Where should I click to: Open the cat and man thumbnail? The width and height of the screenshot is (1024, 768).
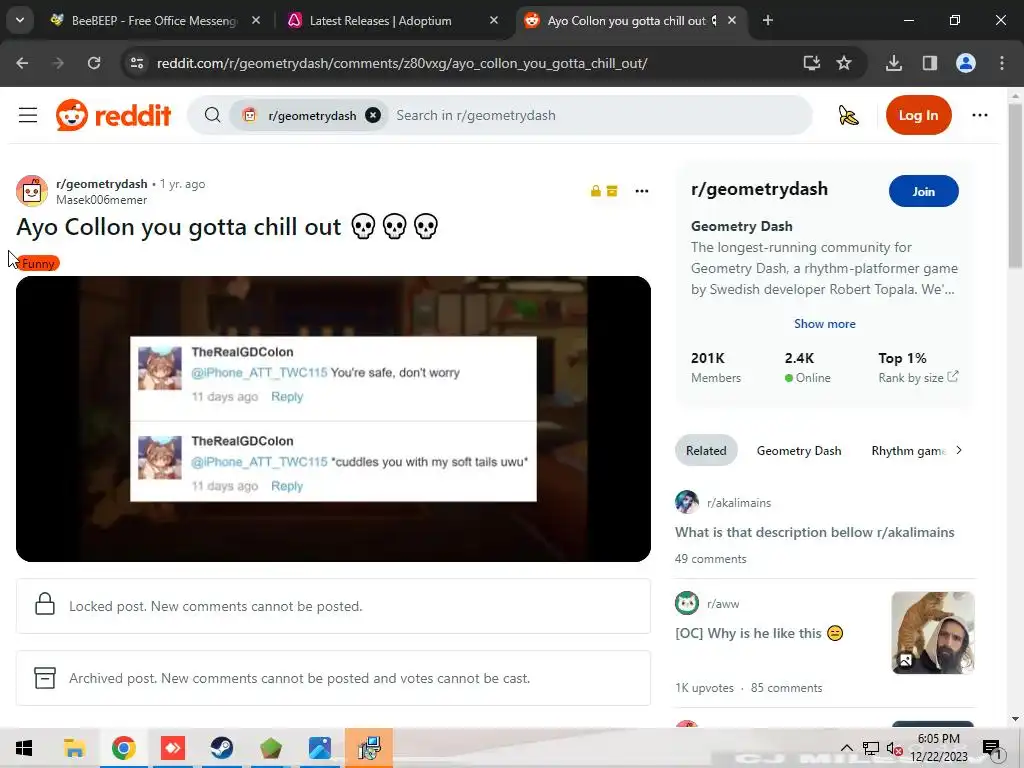(x=933, y=633)
